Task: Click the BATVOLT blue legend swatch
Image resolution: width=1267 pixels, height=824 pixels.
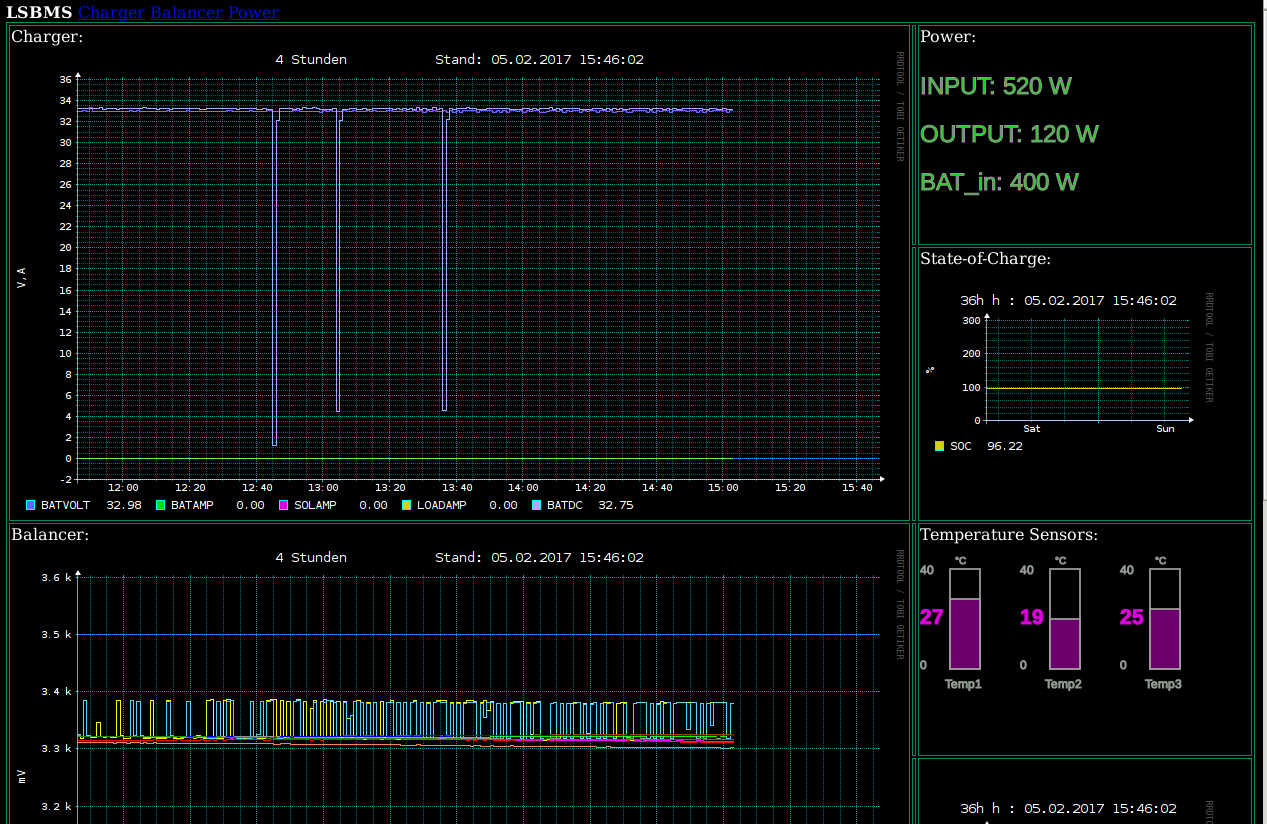Action: tap(31, 506)
